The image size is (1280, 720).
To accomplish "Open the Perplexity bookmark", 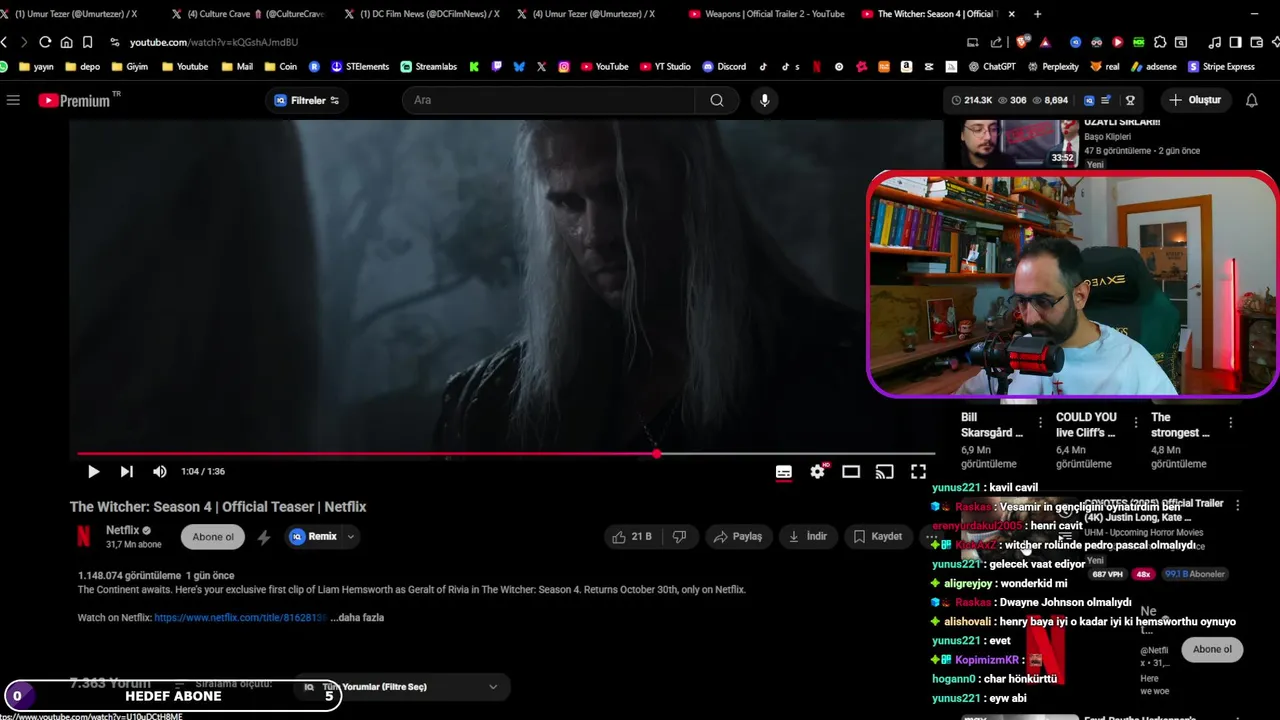I will pos(1051,67).
